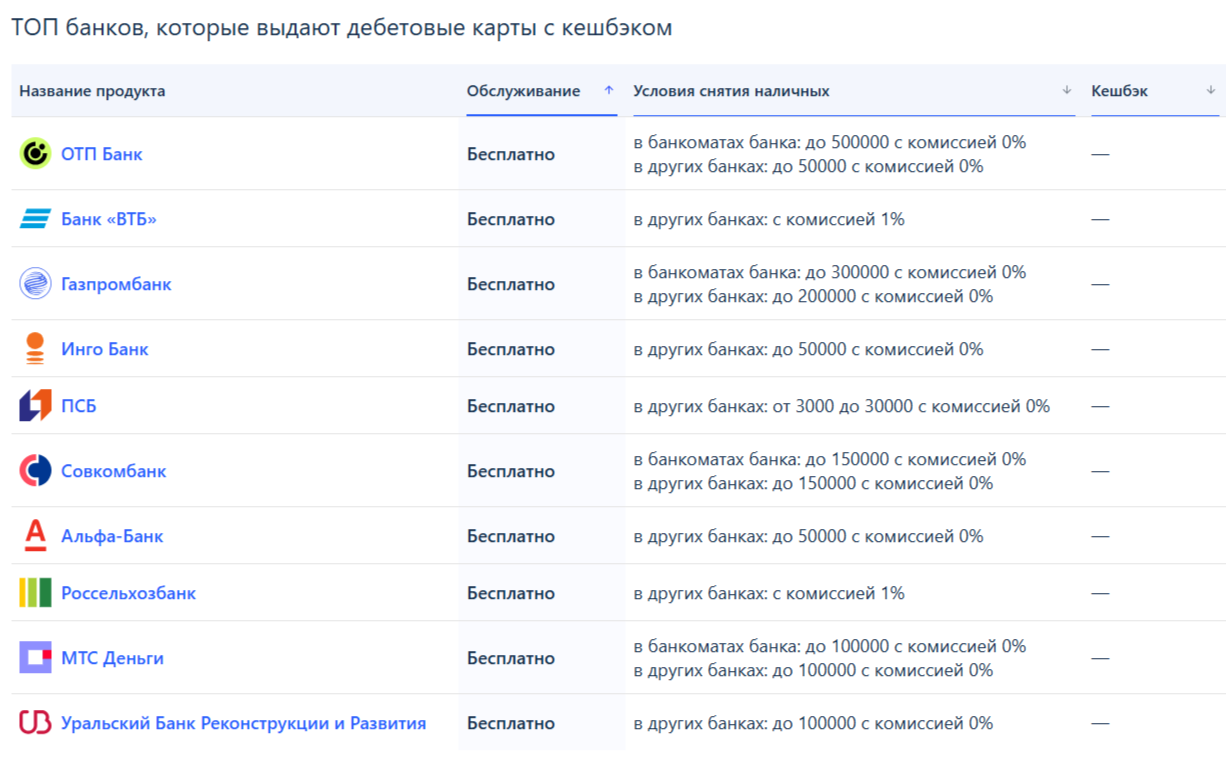Screen dimensions: 1226x762
Task: Click the Совкомбанк logo icon
Action: (x=35, y=471)
